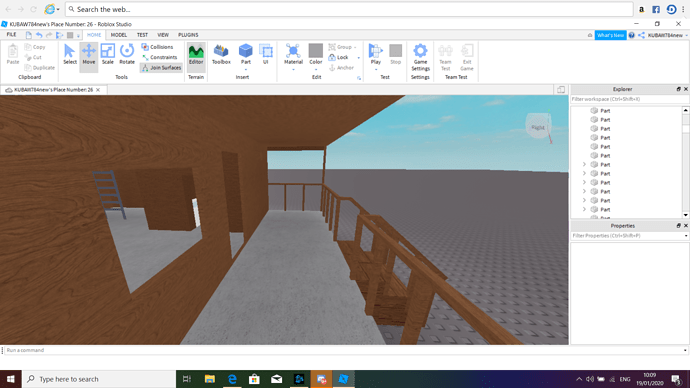Click the Copy command

click(35, 47)
